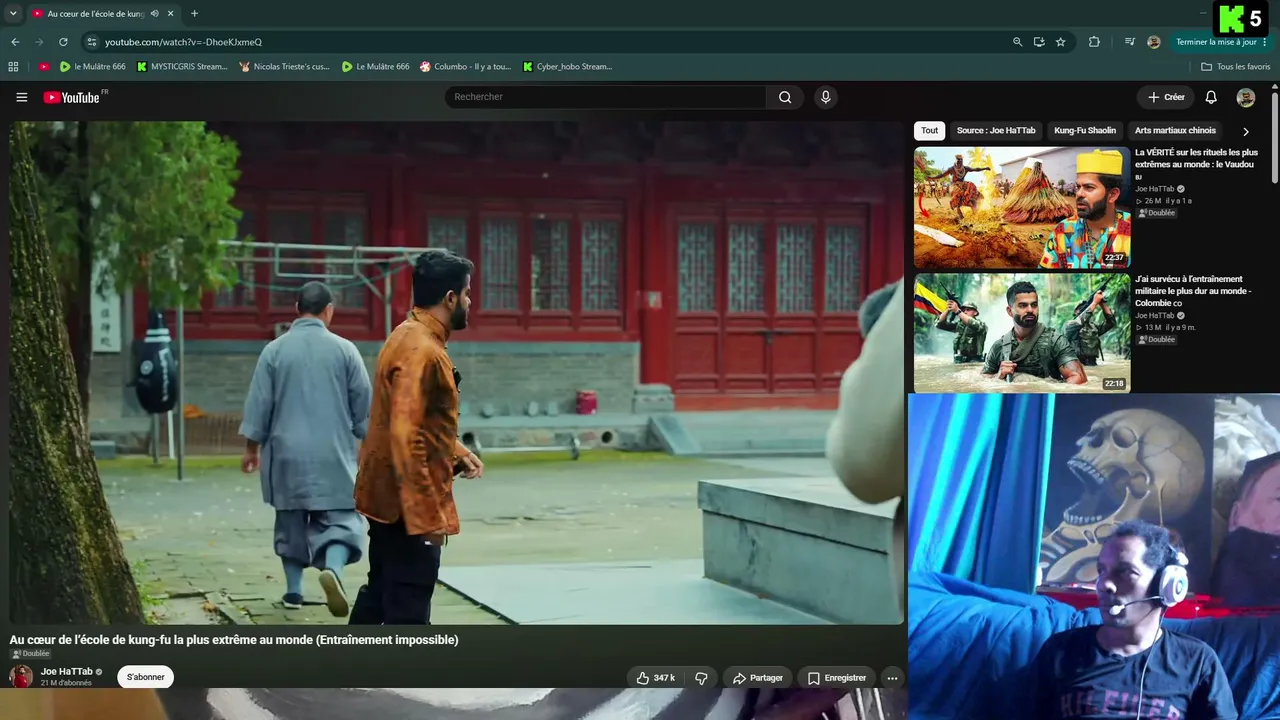The image size is (1280, 720).
Task: Open Joe HaTTab's channel avatar under video
Action: [21, 677]
